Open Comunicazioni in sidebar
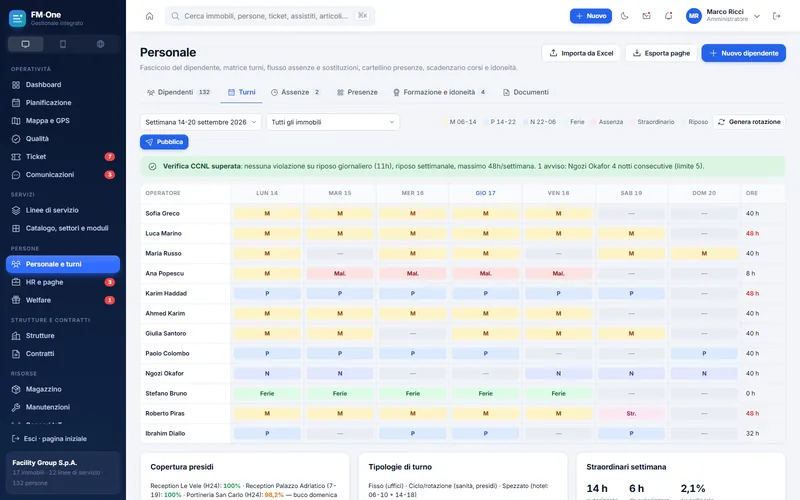The height and width of the screenshot is (500, 800). click(x=63, y=174)
